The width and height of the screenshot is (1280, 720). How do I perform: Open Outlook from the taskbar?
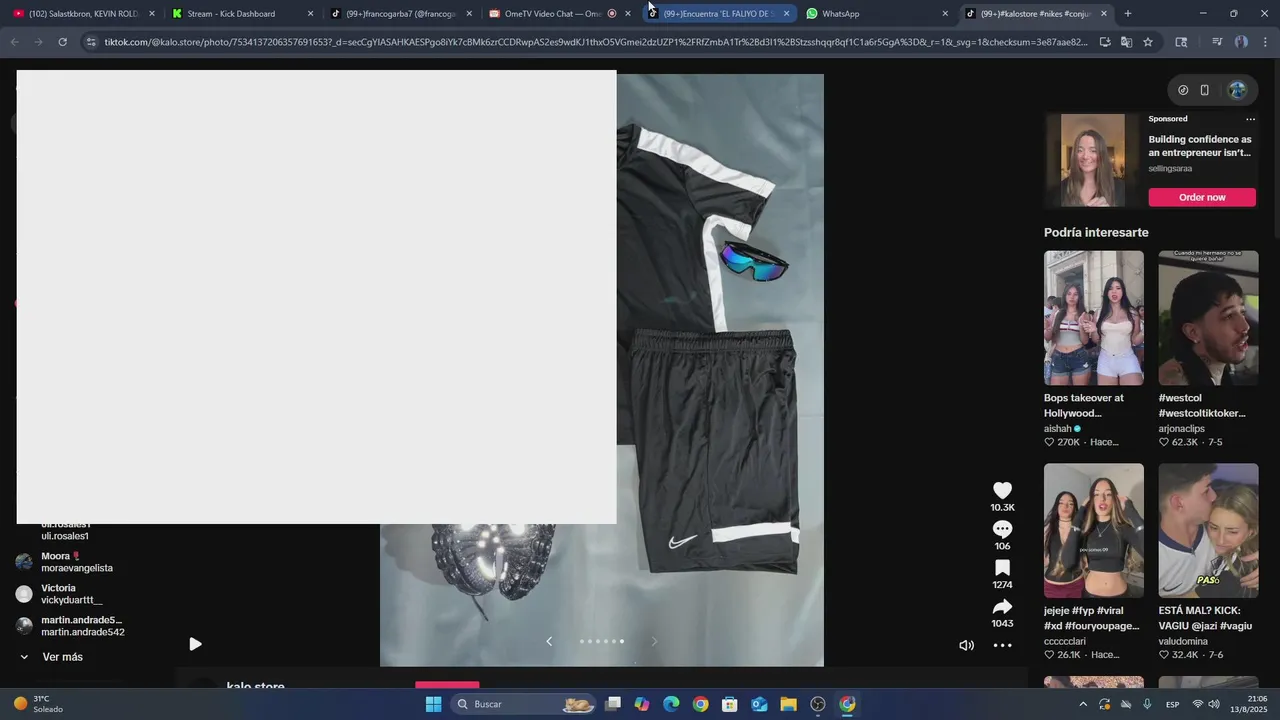(759, 704)
